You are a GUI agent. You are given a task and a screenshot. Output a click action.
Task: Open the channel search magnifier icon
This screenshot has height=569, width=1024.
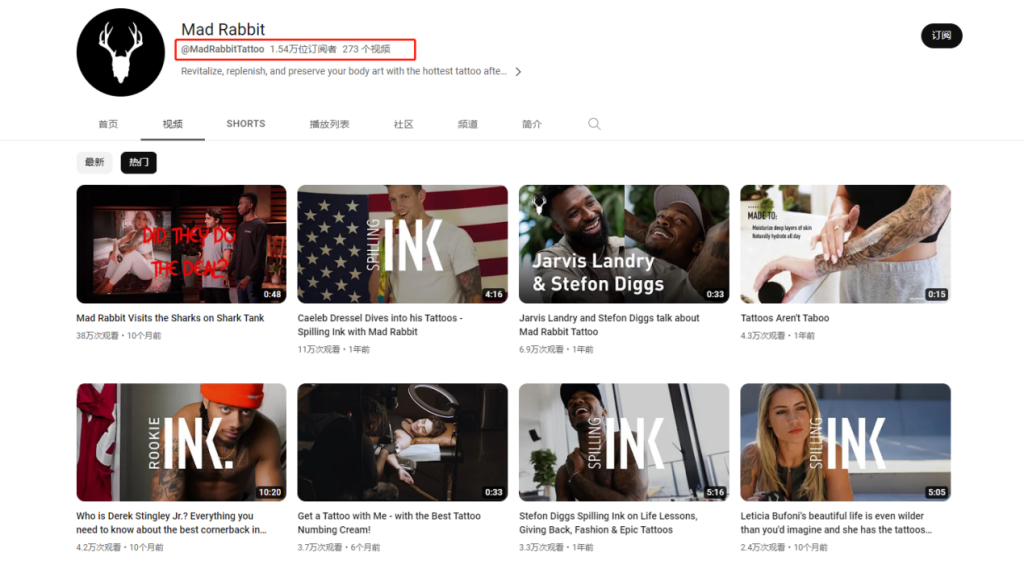tap(594, 124)
